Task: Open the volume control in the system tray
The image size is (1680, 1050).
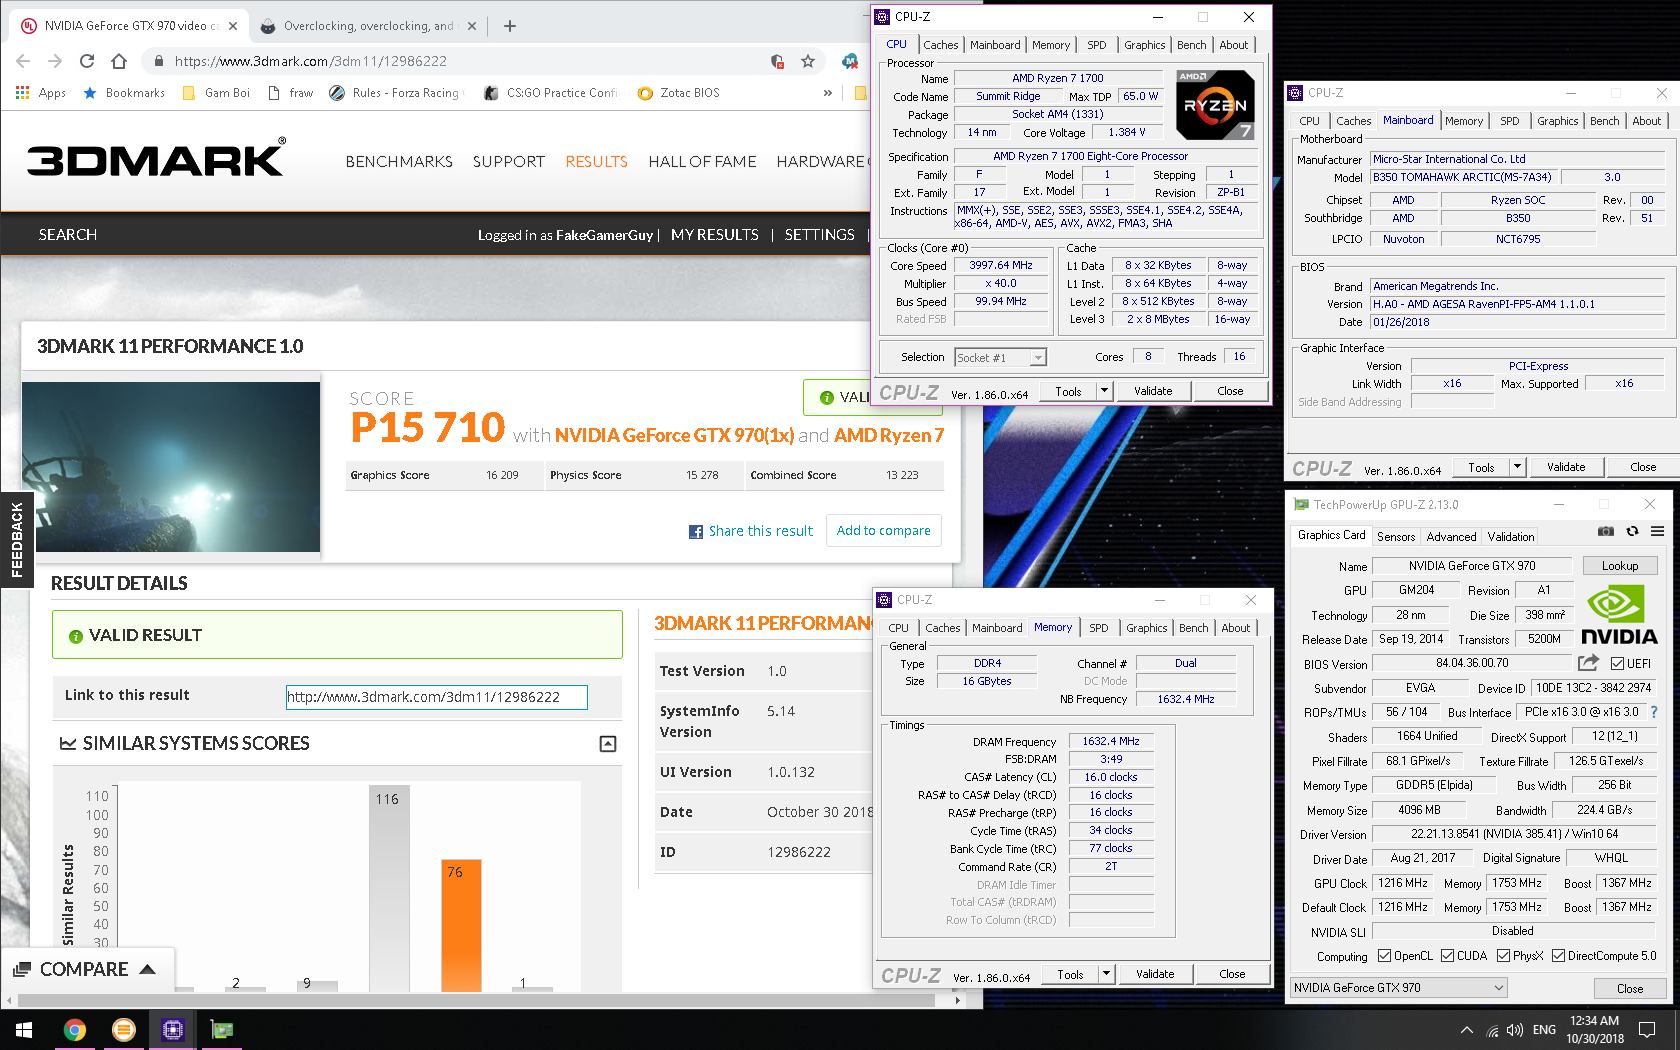Action: [1515, 1029]
